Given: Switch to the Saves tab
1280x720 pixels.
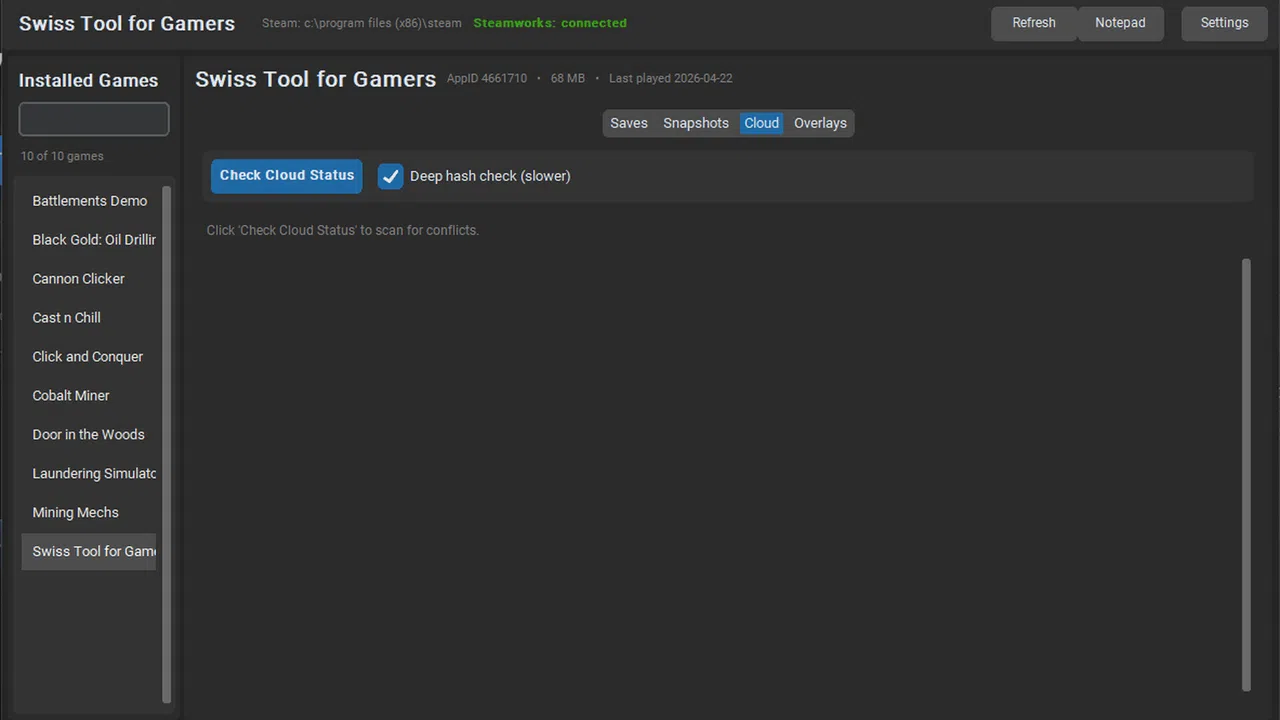Looking at the screenshot, I should [x=629, y=123].
